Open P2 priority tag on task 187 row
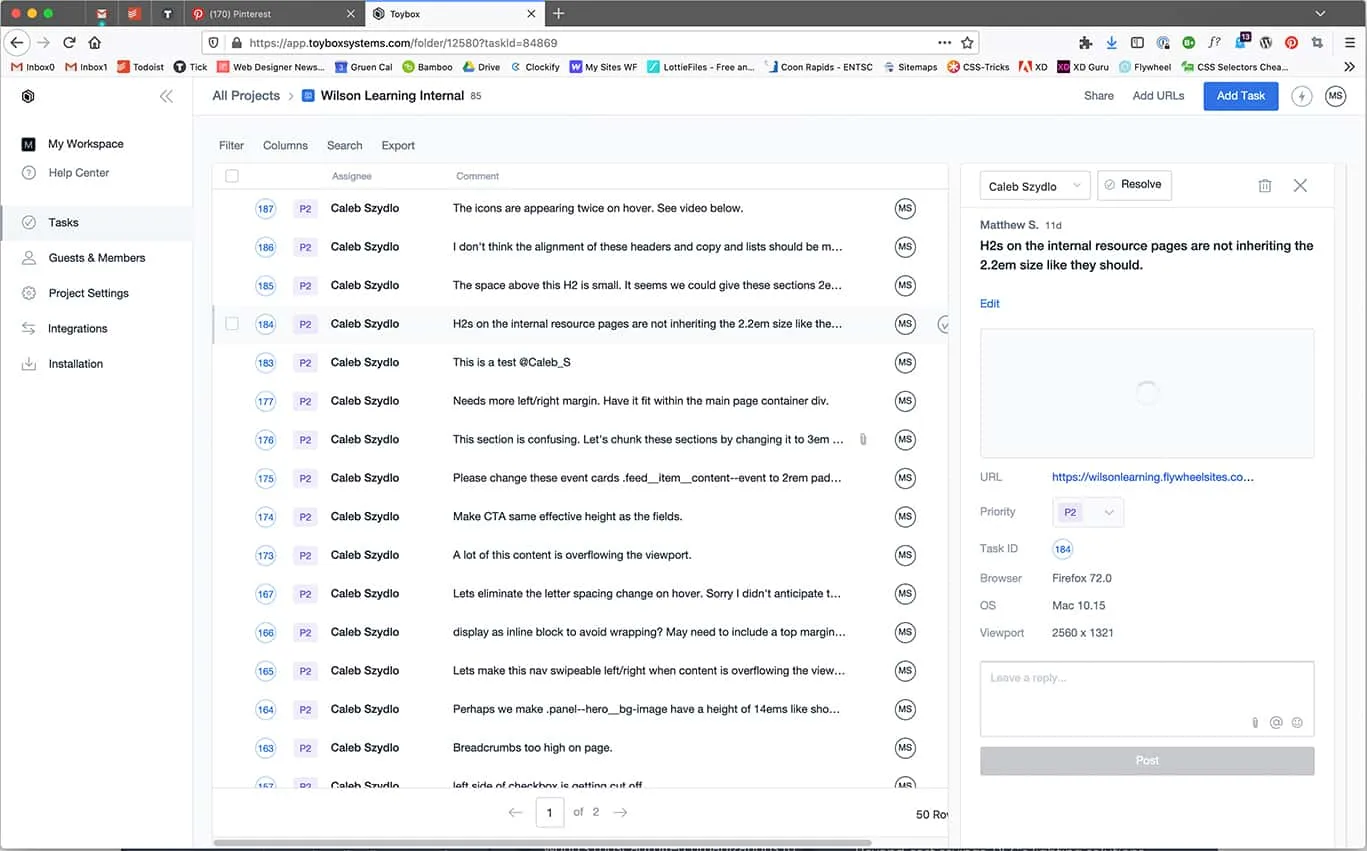Image resolution: width=1367 pixels, height=851 pixels. [x=305, y=209]
